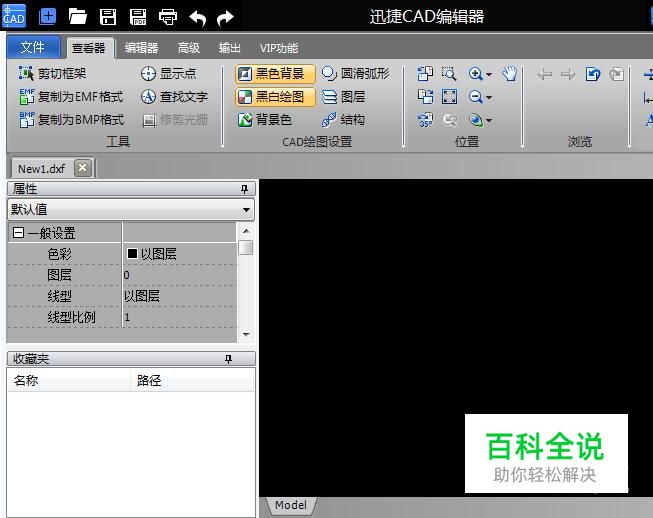Click 复制为EMF格式
Image resolution: width=653 pixels, height=518 pixels.
[x=71, y=97]
